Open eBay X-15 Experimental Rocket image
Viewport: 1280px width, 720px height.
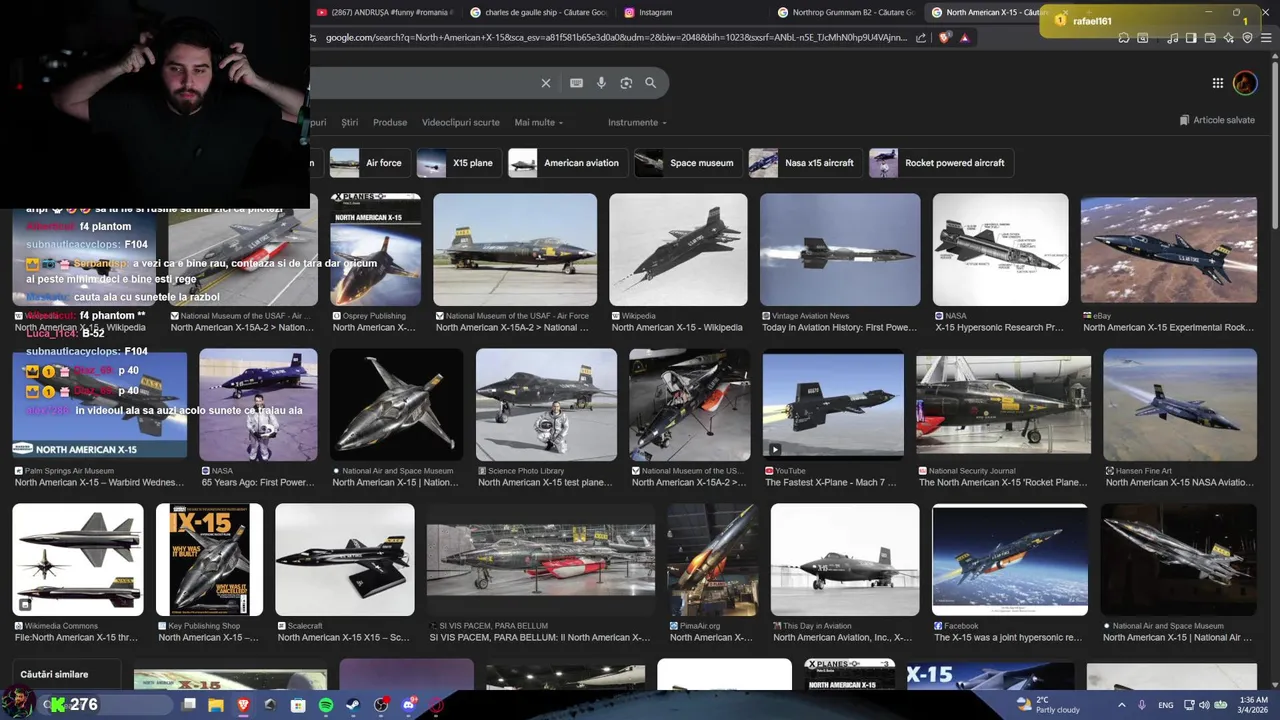[x=1169, y=250]
